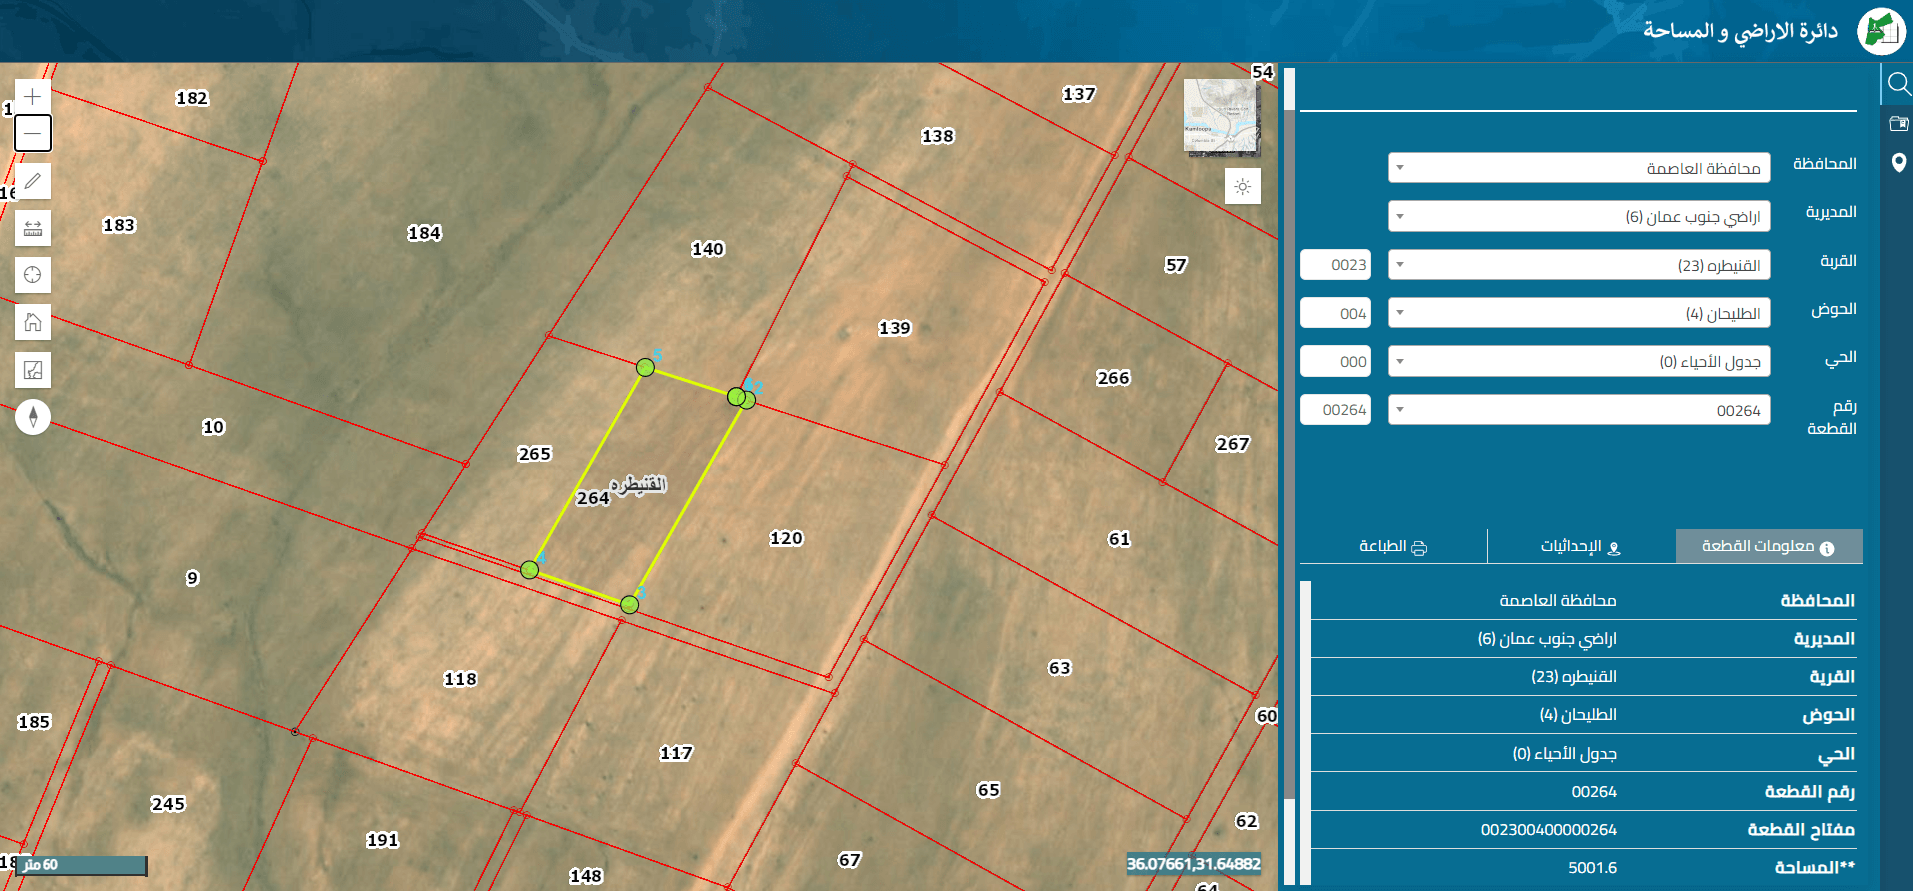Return to home map extent
The height and width of the screenshot is (891, 1913).
coord(33,322)
